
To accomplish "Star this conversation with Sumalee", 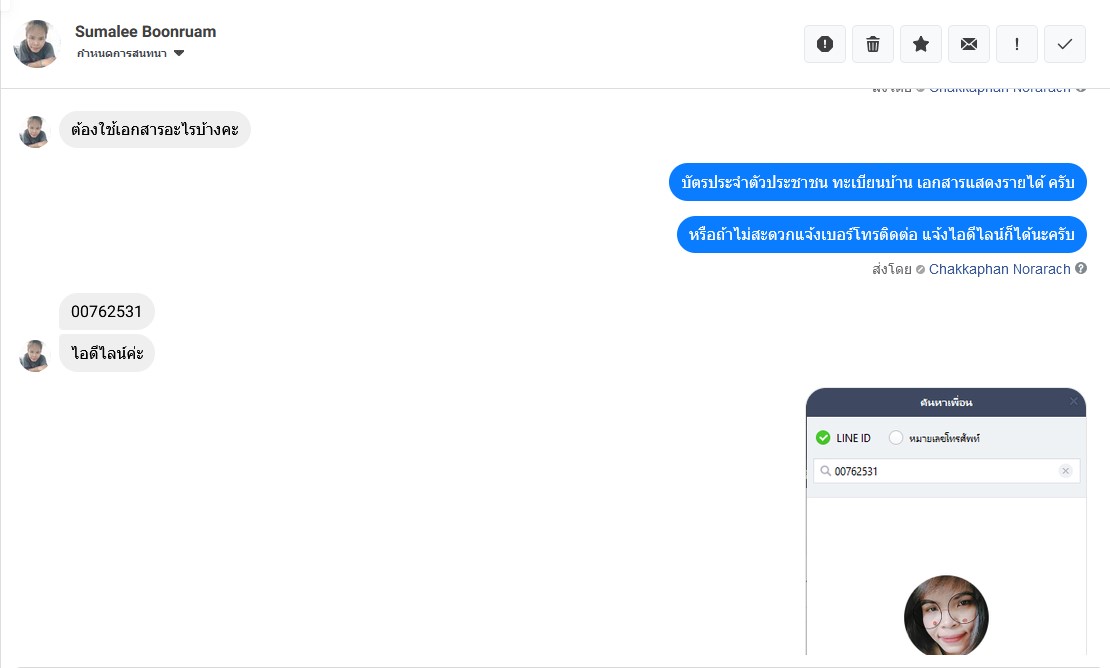I will (921, 44).
